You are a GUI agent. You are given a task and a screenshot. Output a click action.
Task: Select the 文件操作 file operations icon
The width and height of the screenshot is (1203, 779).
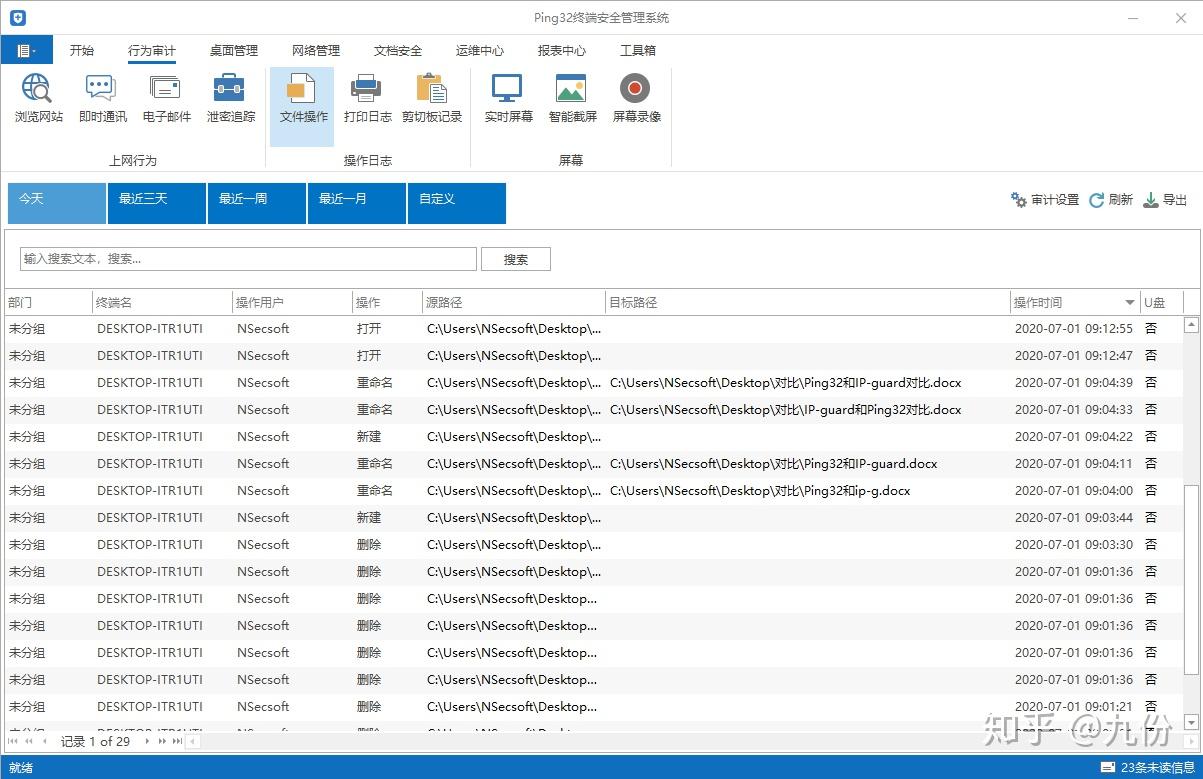point(301,100)
